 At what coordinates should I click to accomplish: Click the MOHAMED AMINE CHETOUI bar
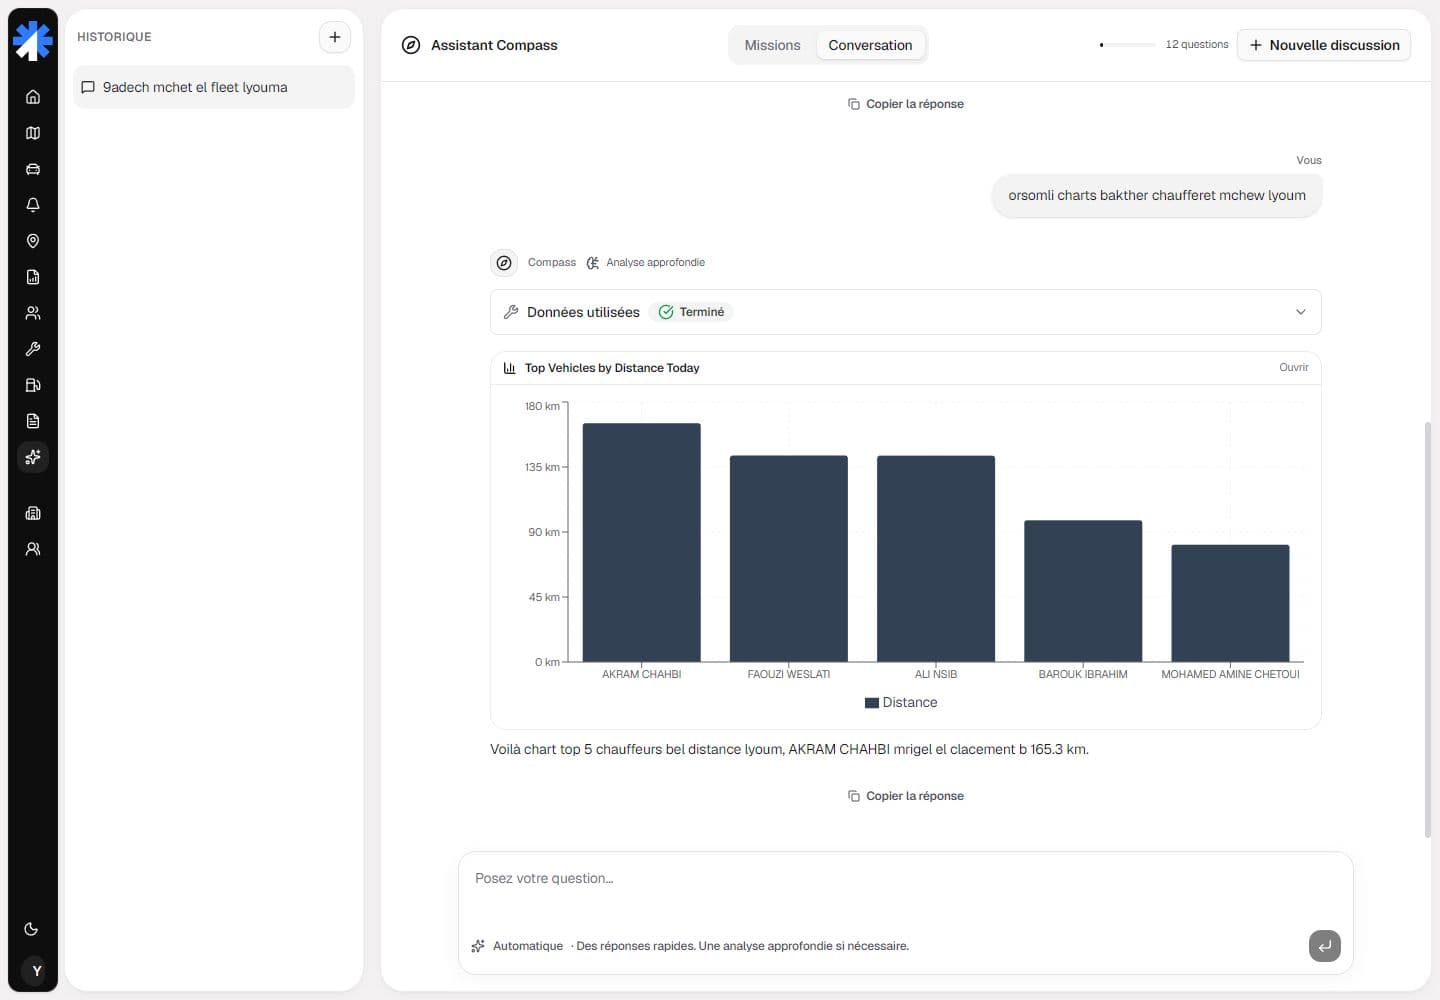pyautogui.click(x=1230, y=603)
